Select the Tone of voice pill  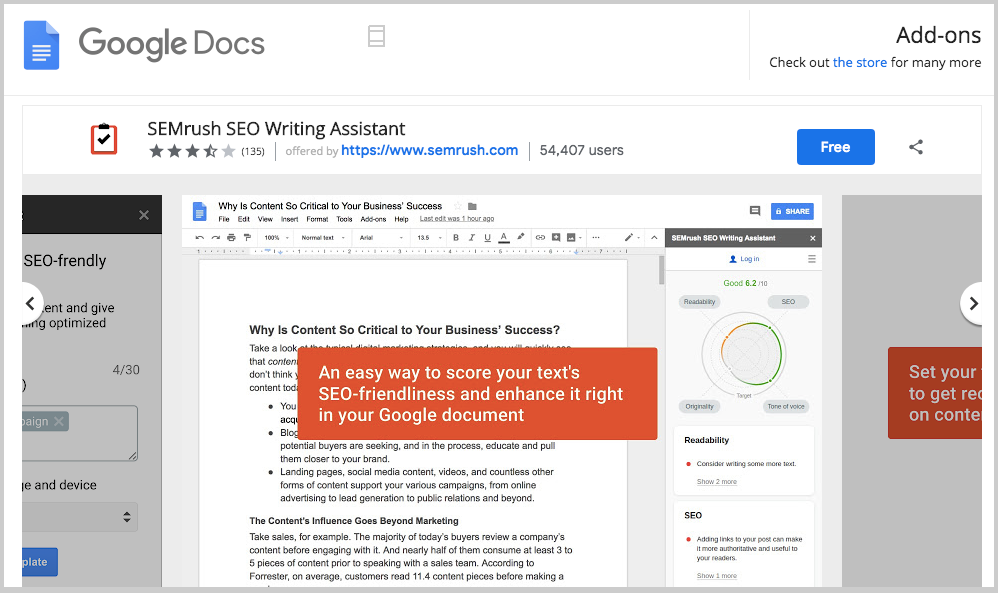pos(785,407)
